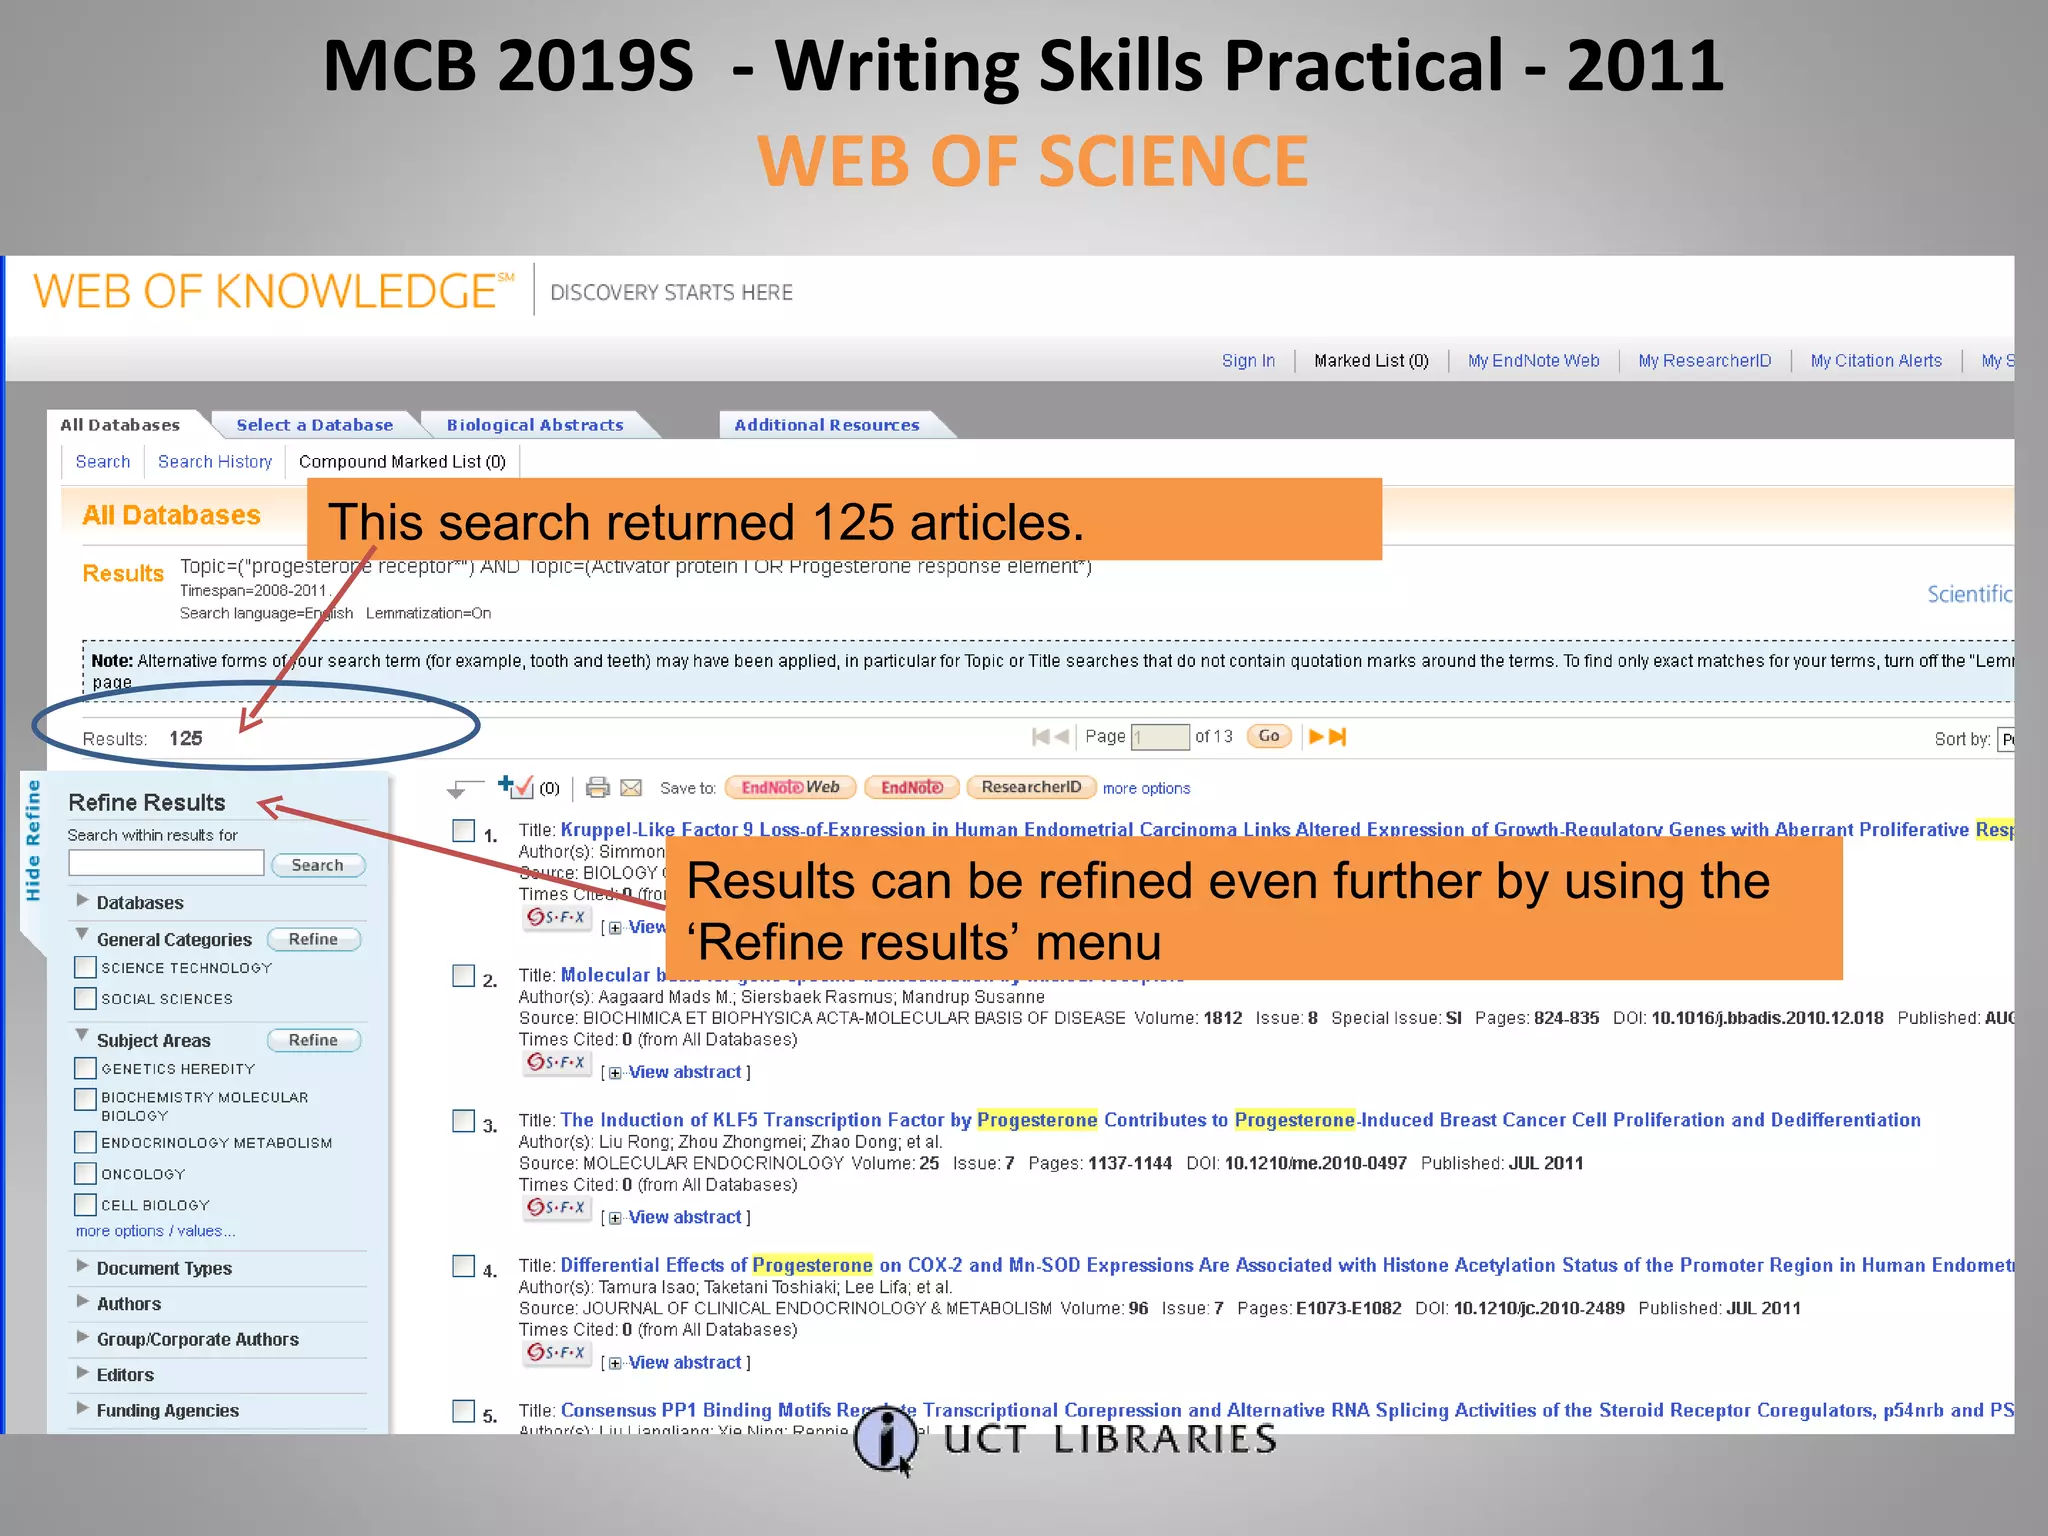Tick the checkbox for result 3
The image size is (2048, 1536).
pyautogui.click(x=464, y=1121)
